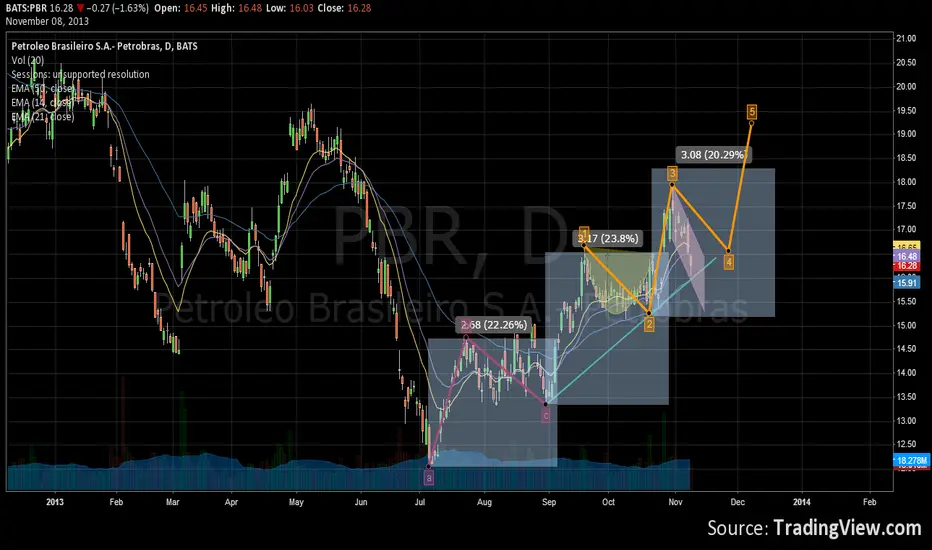The height and width of the screenshot is (550, 932).
Task: Click the 13.00 price axis label
Action: tap(906, 420)
